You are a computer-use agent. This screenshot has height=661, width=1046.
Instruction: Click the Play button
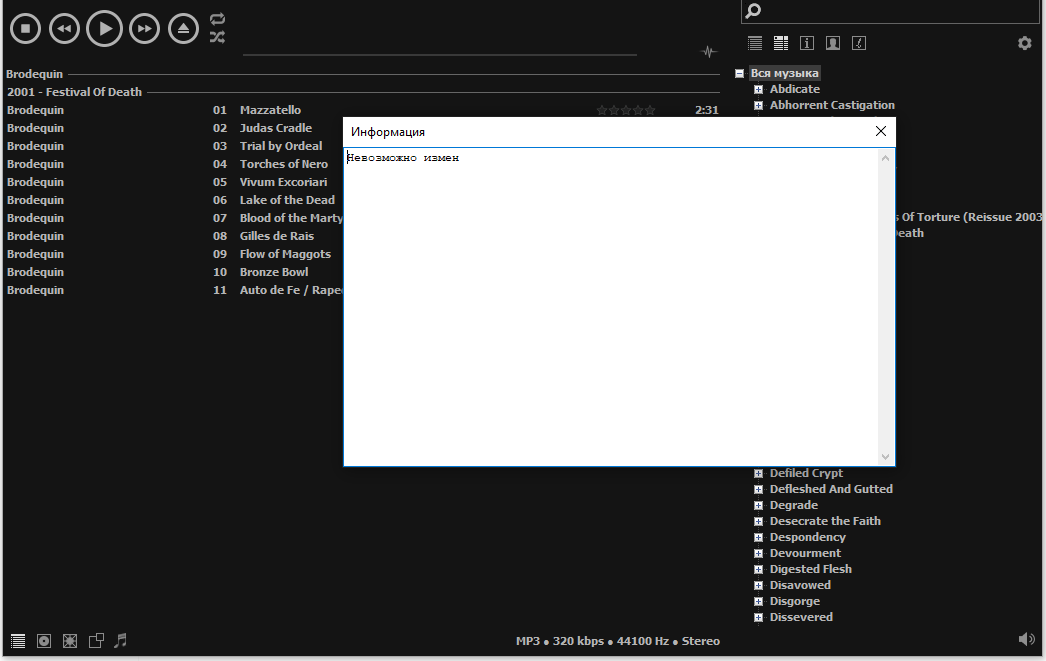coord(104,28)
